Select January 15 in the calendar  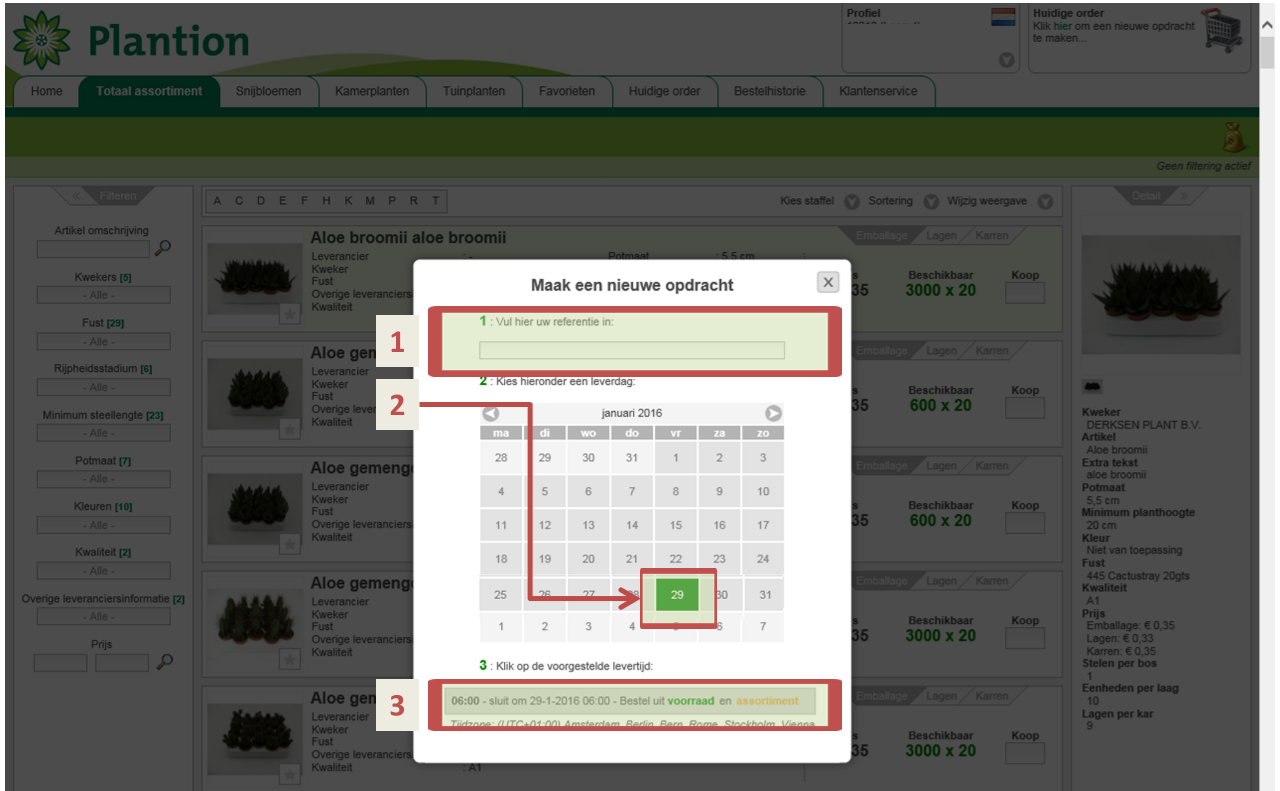pyautogui.click(x=676, y=525)
